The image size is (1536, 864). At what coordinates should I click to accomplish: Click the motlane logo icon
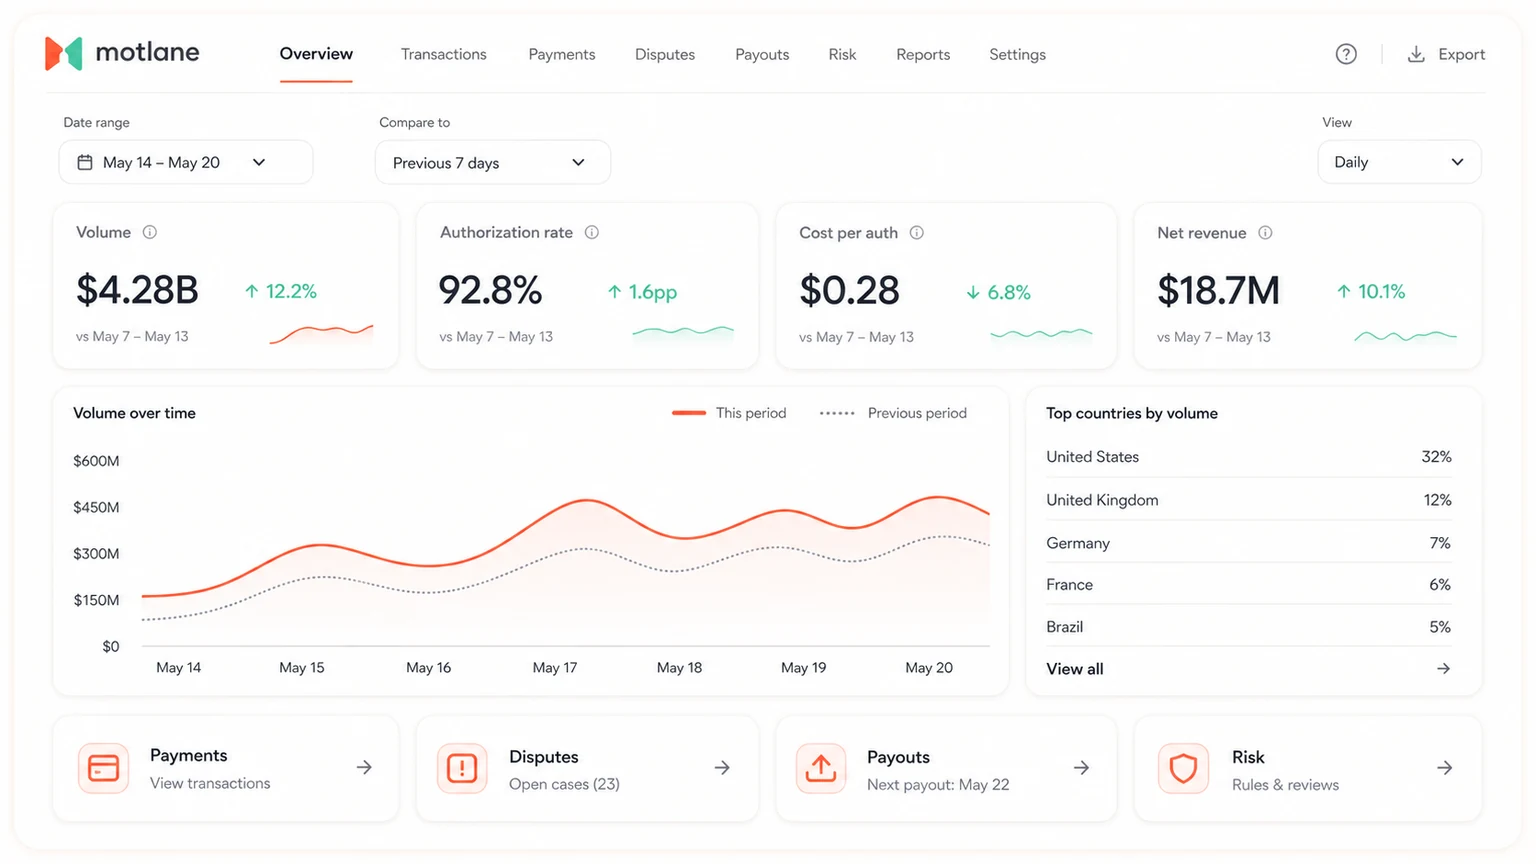coord(63,53)
